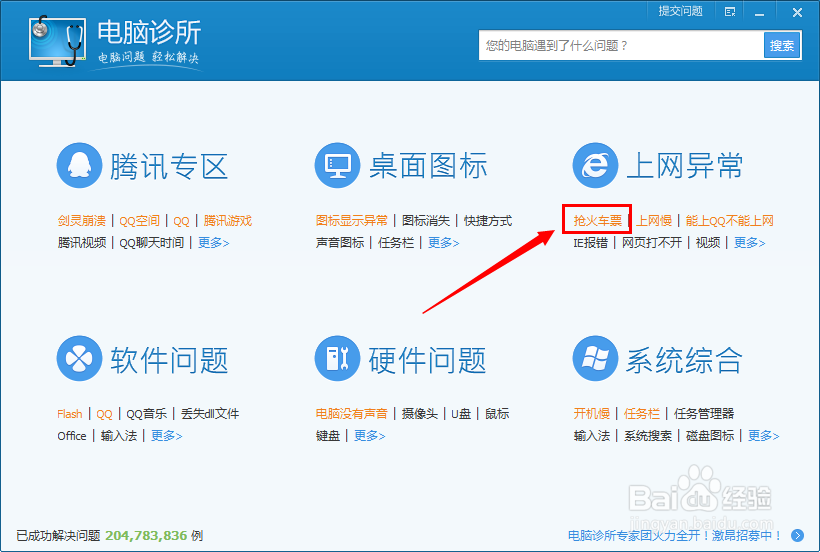Select the 图标显示异常 link
820x552 pixels.
[x=352, y=221]
